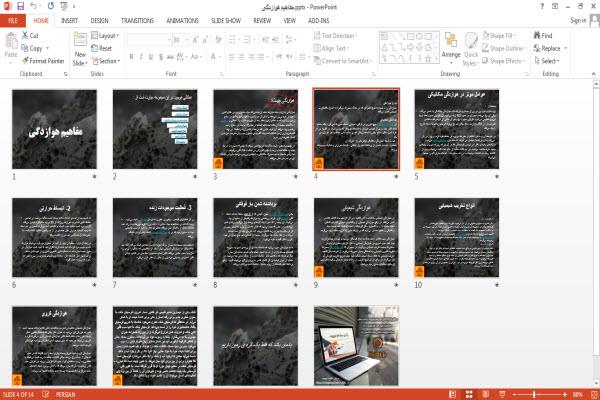Click the Paste clipboard icon
600x400 pixels.
11,41
